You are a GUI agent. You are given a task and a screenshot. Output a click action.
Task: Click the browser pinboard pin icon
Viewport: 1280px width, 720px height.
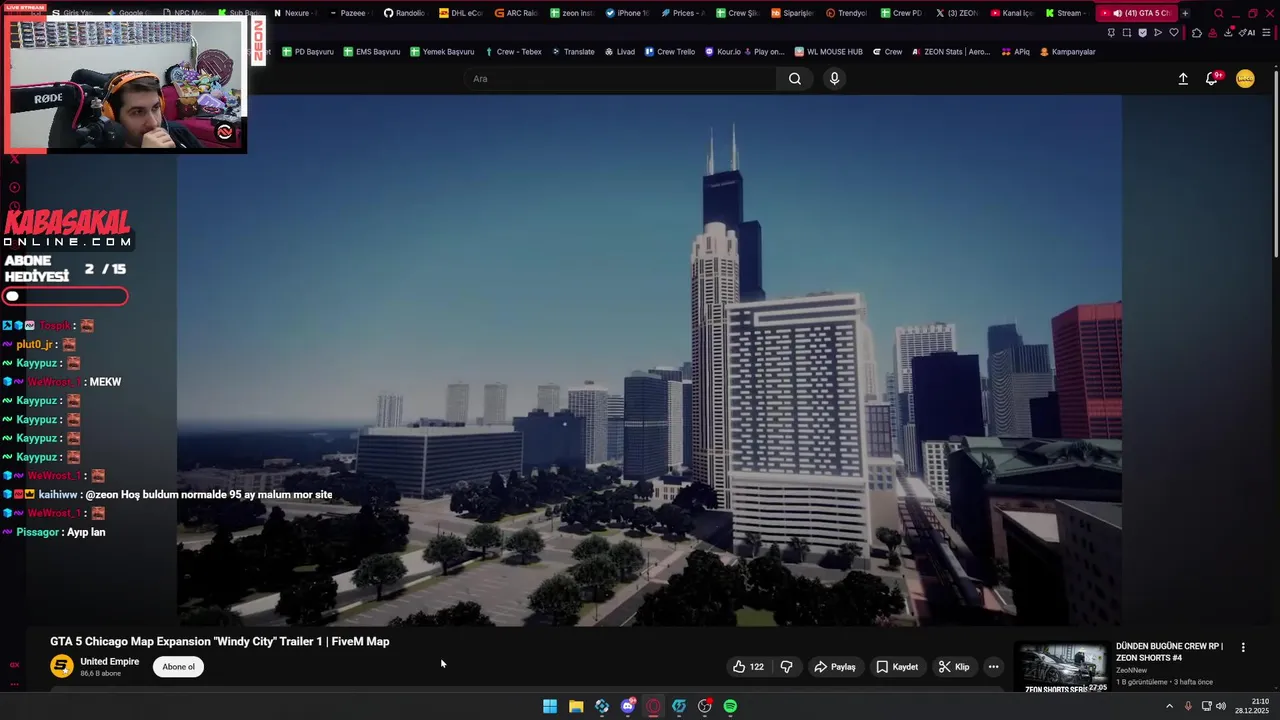point(1111,32)
